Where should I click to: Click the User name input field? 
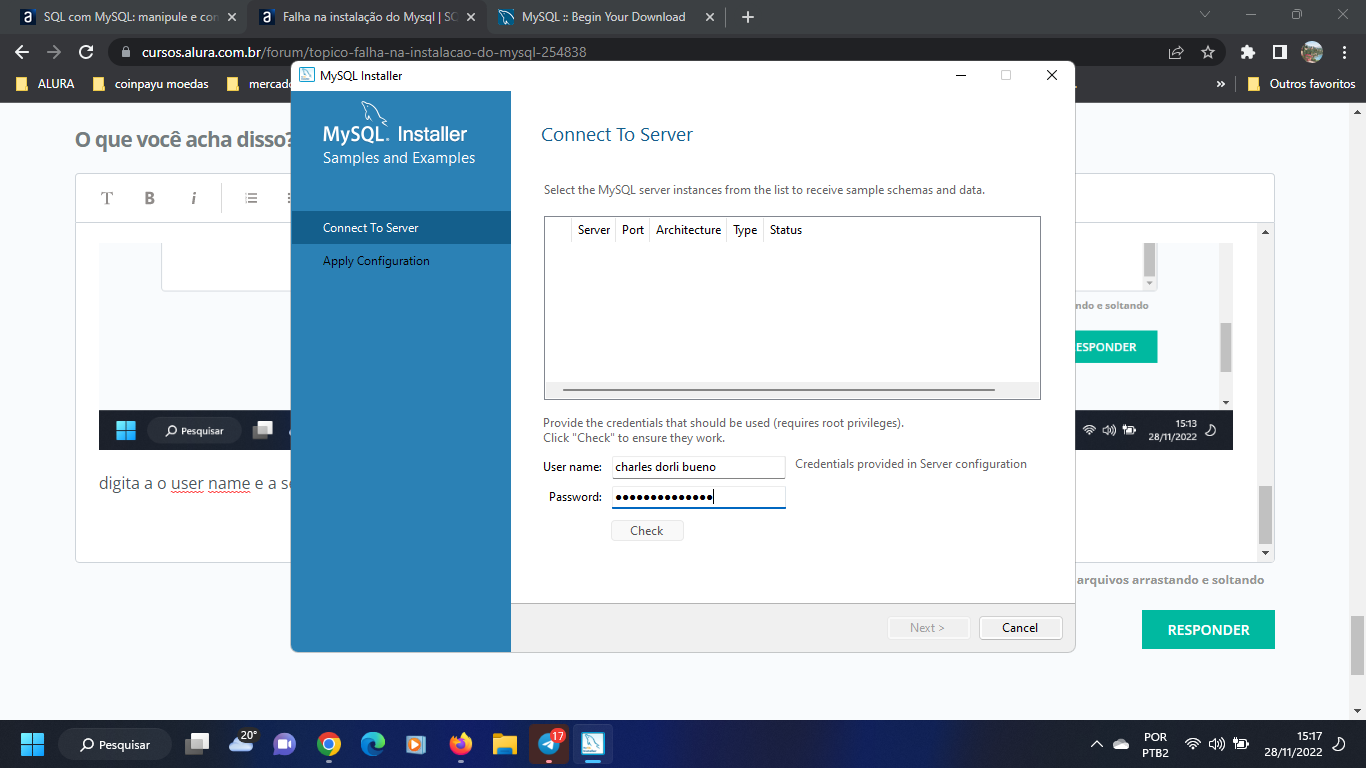(698, 467)
